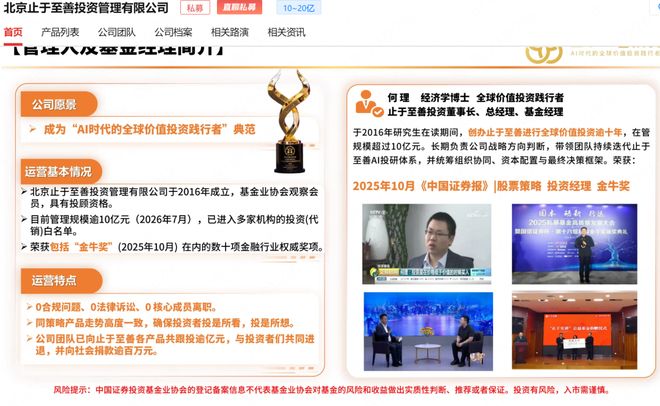The image size is (660, 406).
Task: Click the 私募 tag badge
Action: point(195,8)
